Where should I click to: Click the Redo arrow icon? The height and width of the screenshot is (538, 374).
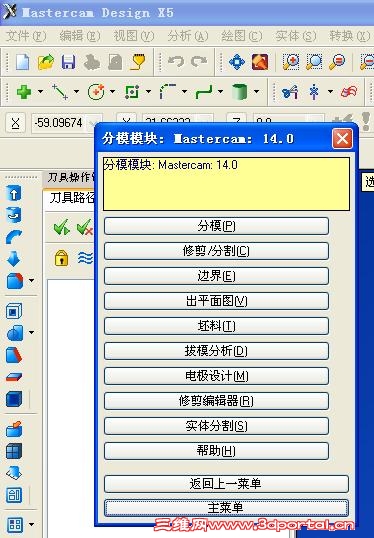[x=199, y=62]
